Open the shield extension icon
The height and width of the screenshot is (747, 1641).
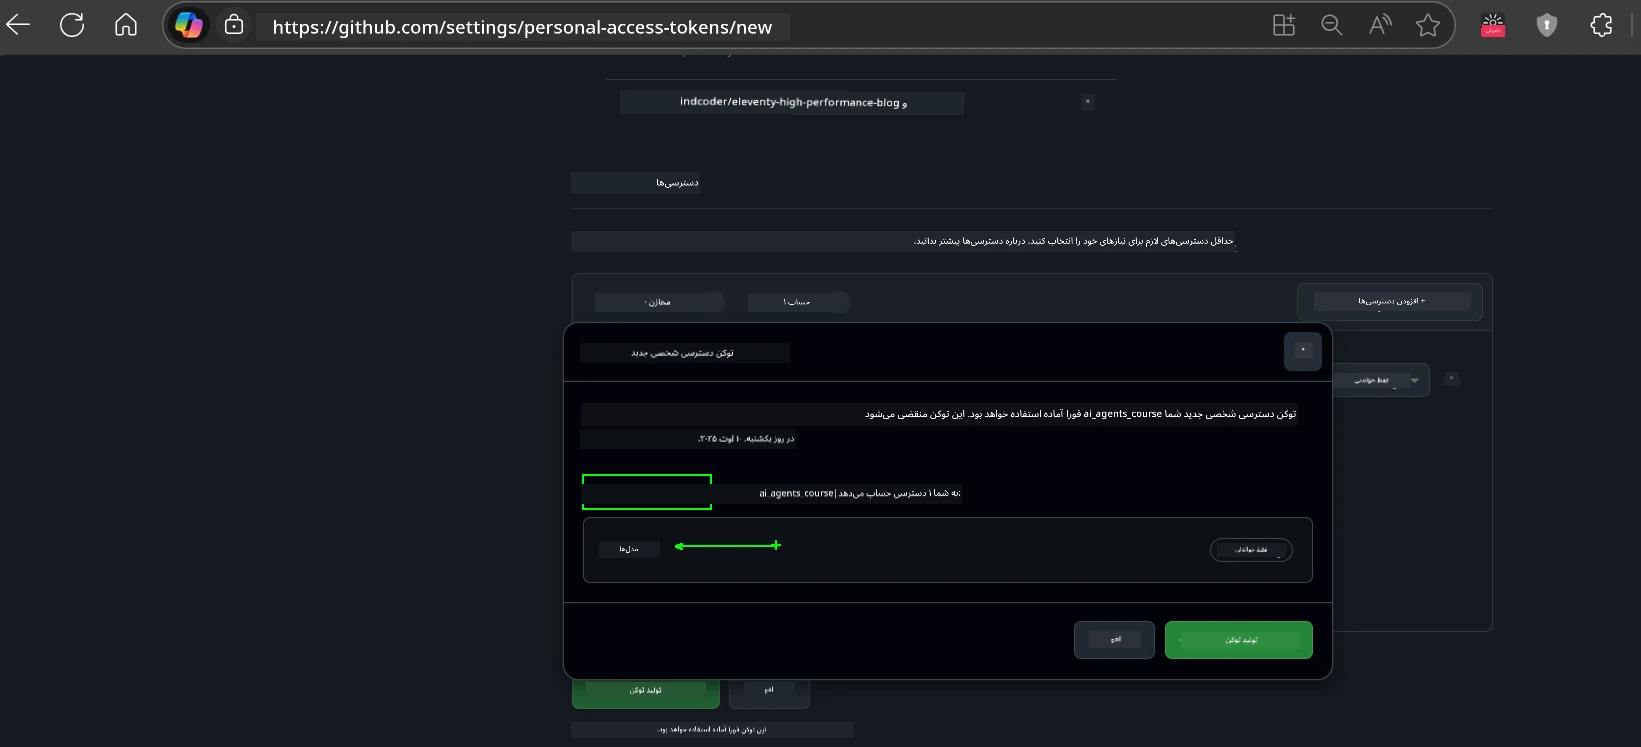(x=1547, y=26)
